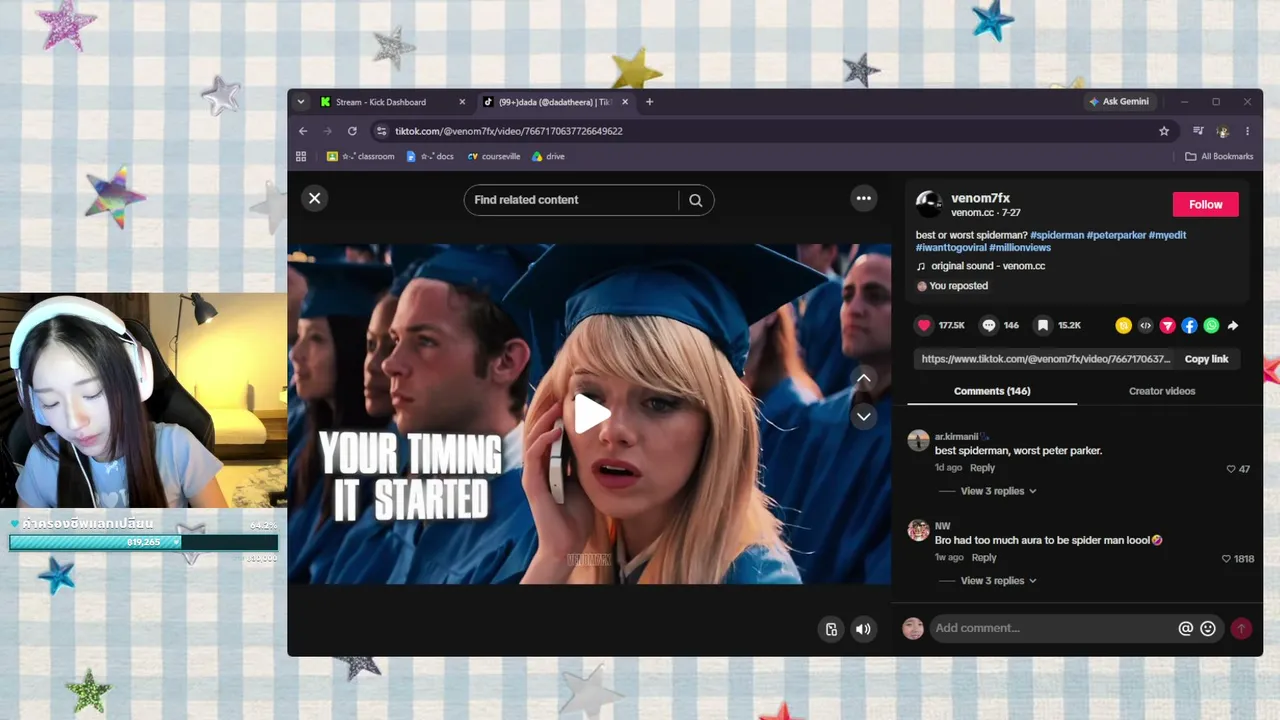Share the video to WhatsApp

point(1211,325)
